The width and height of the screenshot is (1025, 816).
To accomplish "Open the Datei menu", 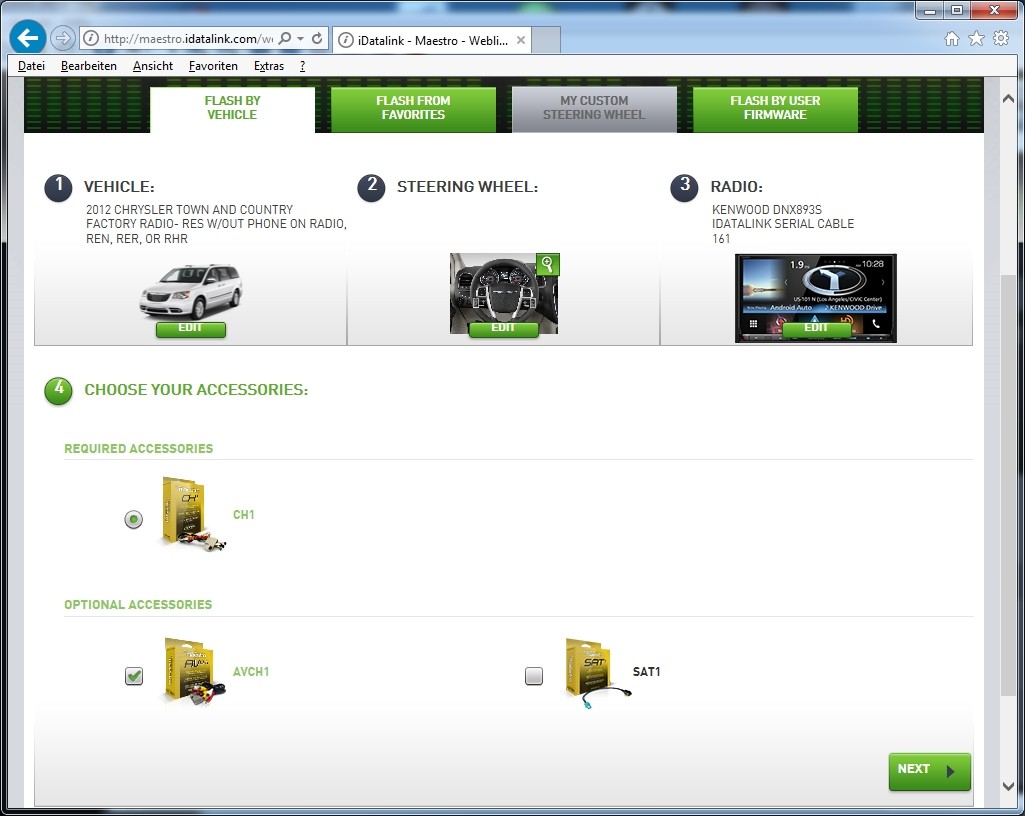I will point(31,66).
